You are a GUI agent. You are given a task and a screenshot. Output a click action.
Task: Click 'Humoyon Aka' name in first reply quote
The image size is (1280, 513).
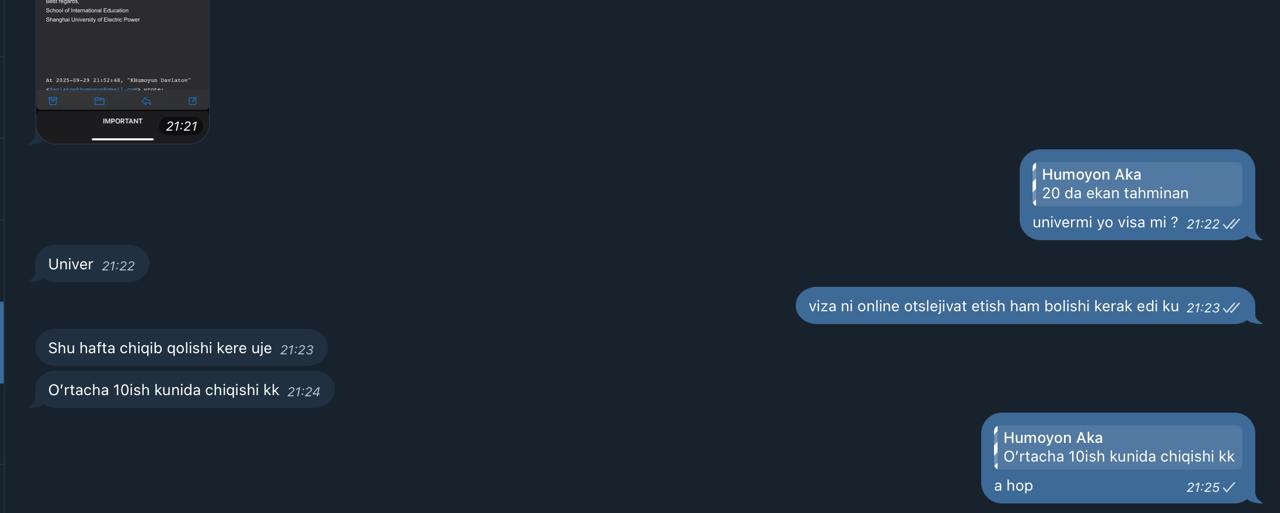[1091, 174]
